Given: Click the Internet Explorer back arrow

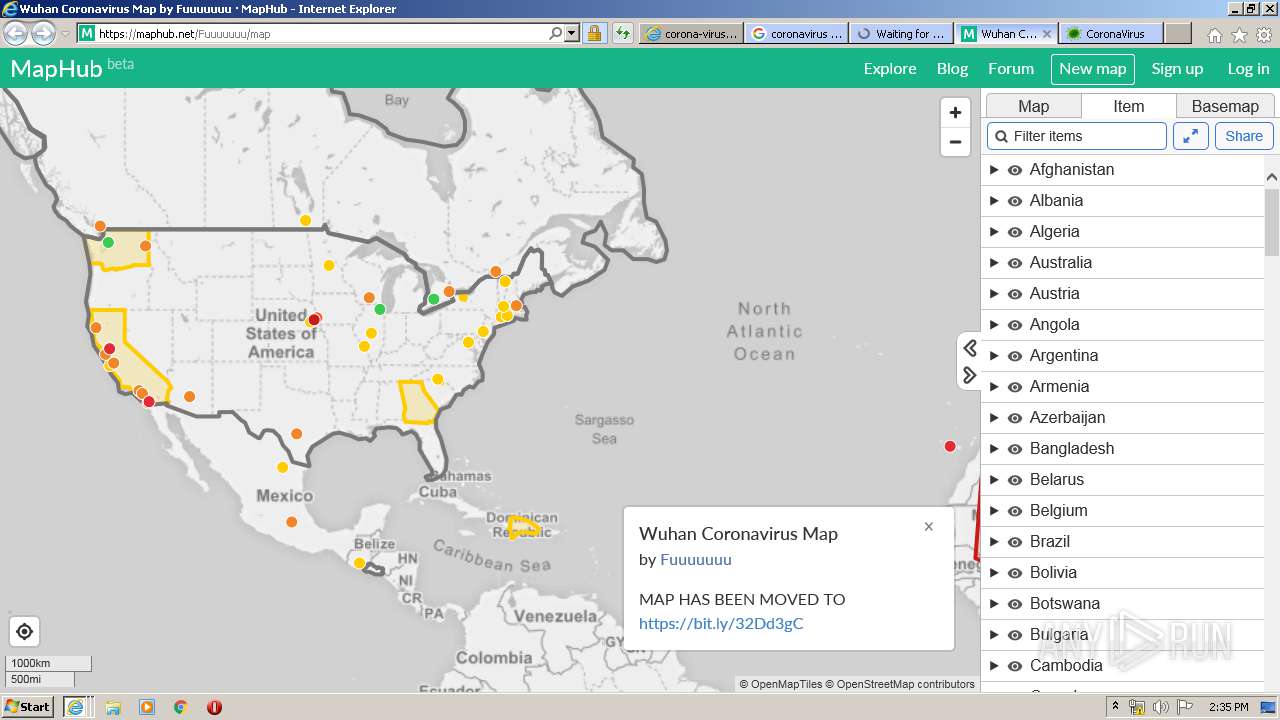Looking at the screenshot, I should tap(16, 33).
